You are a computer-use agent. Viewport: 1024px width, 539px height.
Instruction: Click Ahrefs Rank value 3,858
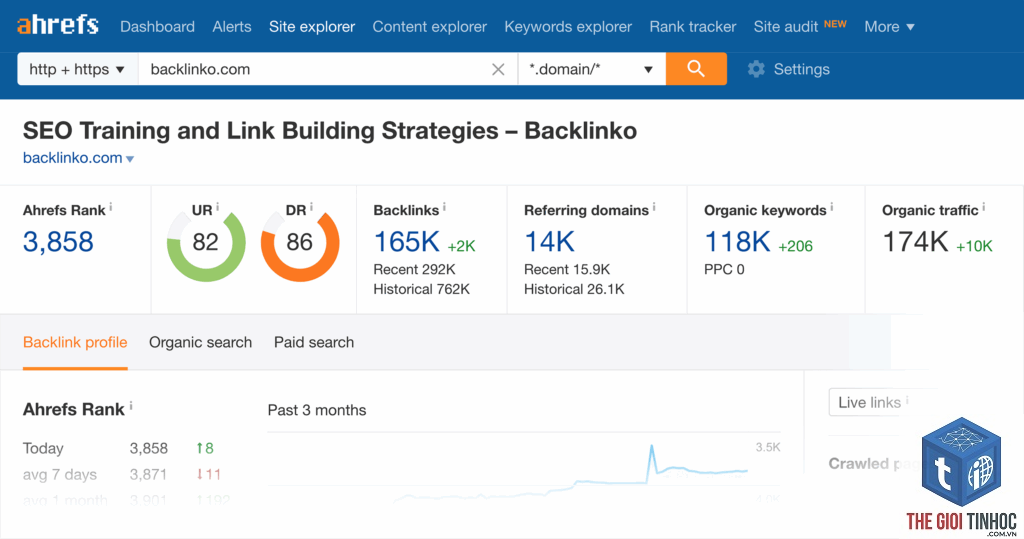pyautogui.click(x=58, y=242)
